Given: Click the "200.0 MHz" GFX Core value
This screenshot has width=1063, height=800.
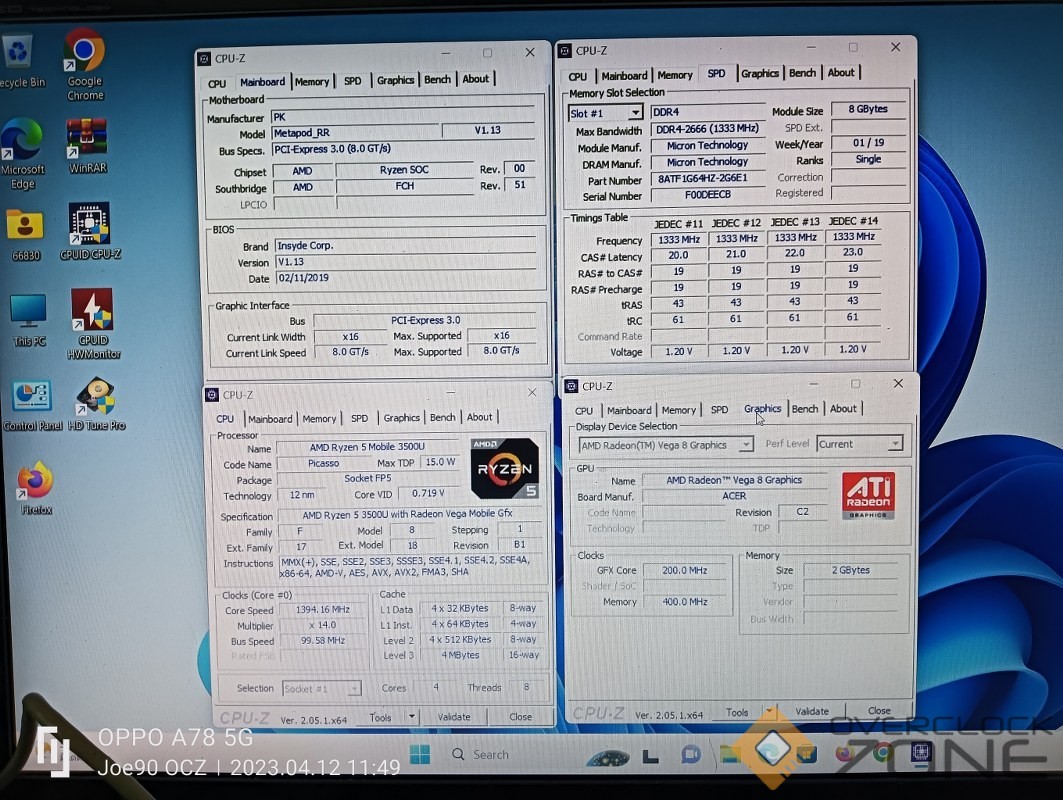Looking at the screenshot, I should pos(685,570).
